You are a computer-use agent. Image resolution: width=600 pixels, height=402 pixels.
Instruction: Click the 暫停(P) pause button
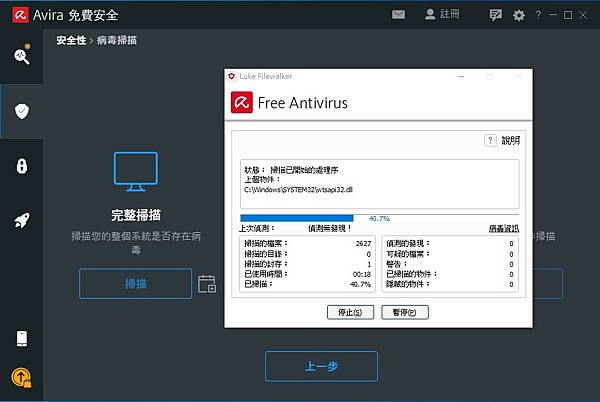405,312
